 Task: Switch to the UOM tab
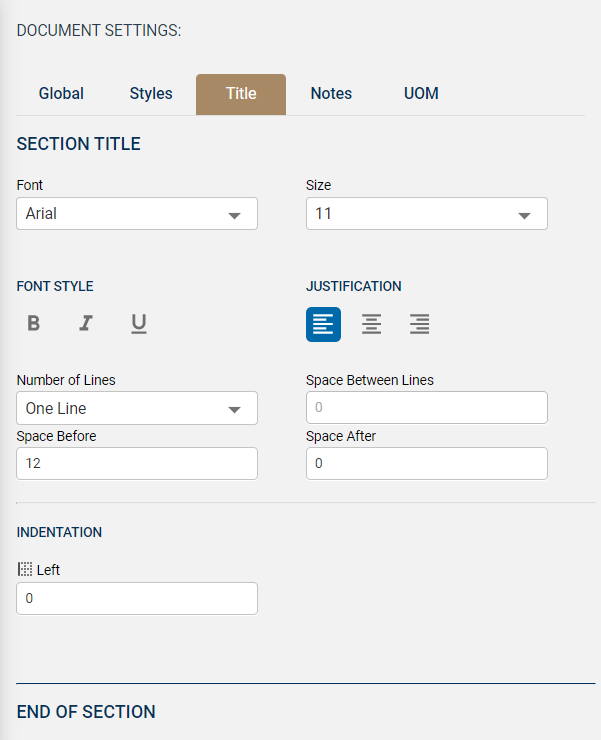421,94
